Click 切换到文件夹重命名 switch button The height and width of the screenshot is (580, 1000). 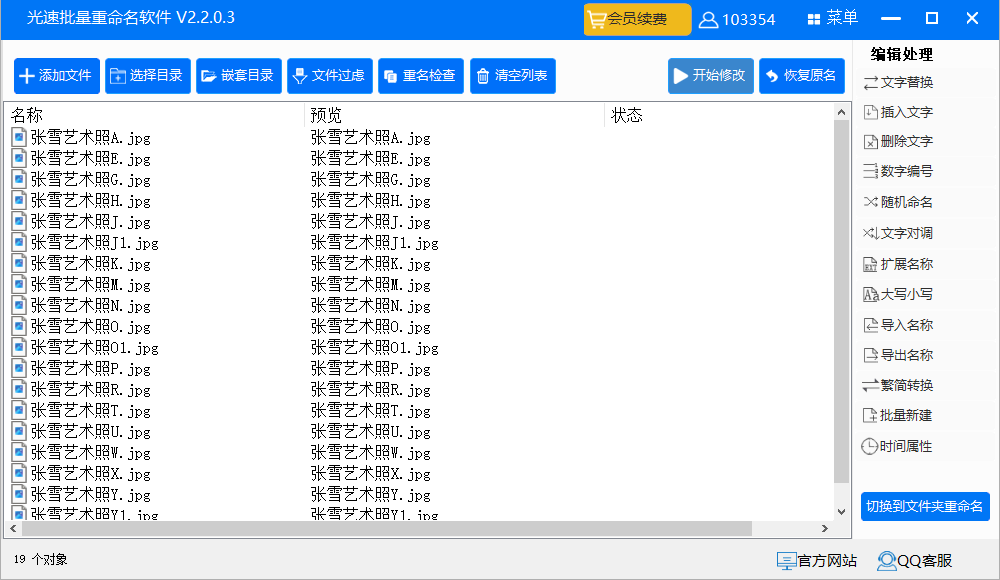click(925, 507)
